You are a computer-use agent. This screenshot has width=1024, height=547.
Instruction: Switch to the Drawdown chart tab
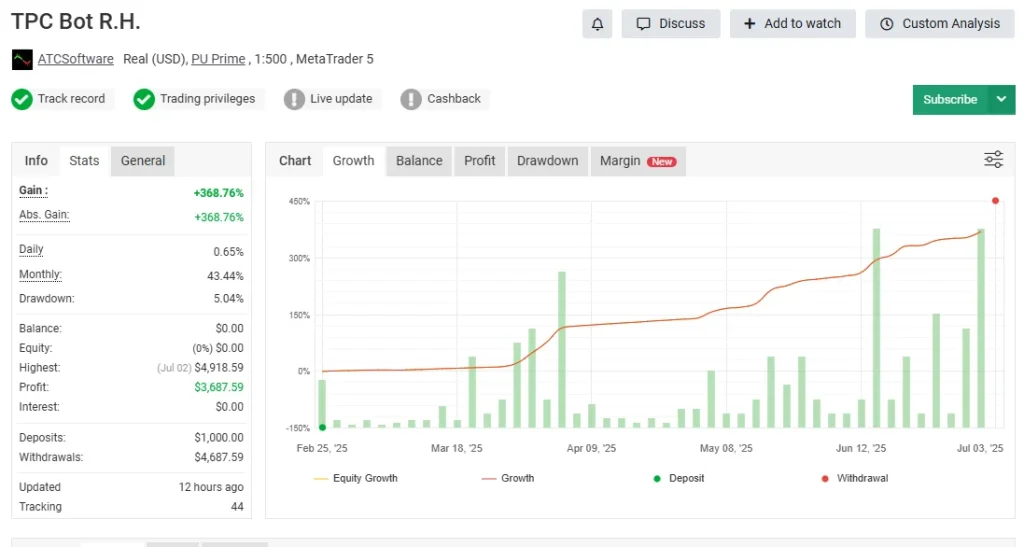pos(547,160)
